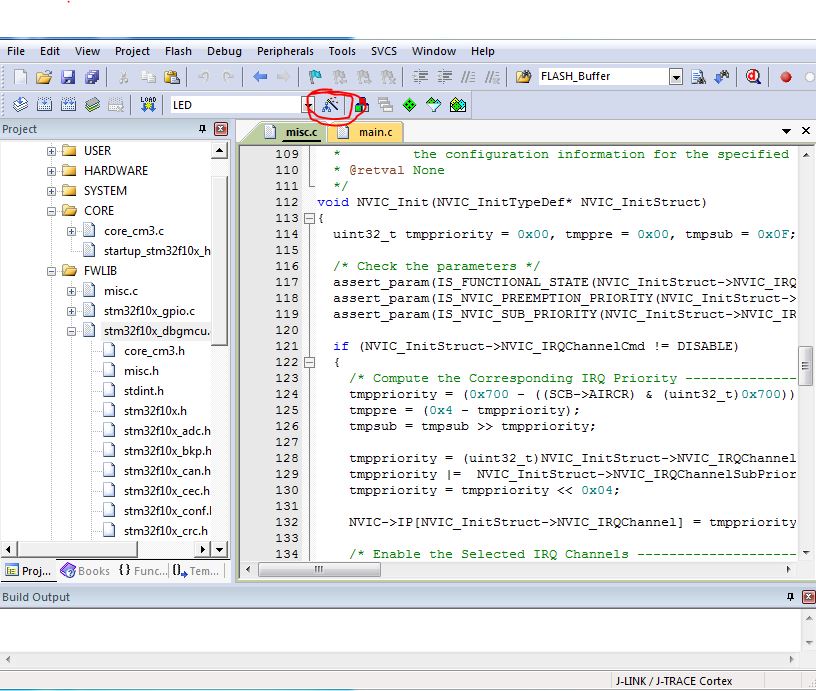Open the Flash menu
The image size is (816, 691).
pos(178,51)
